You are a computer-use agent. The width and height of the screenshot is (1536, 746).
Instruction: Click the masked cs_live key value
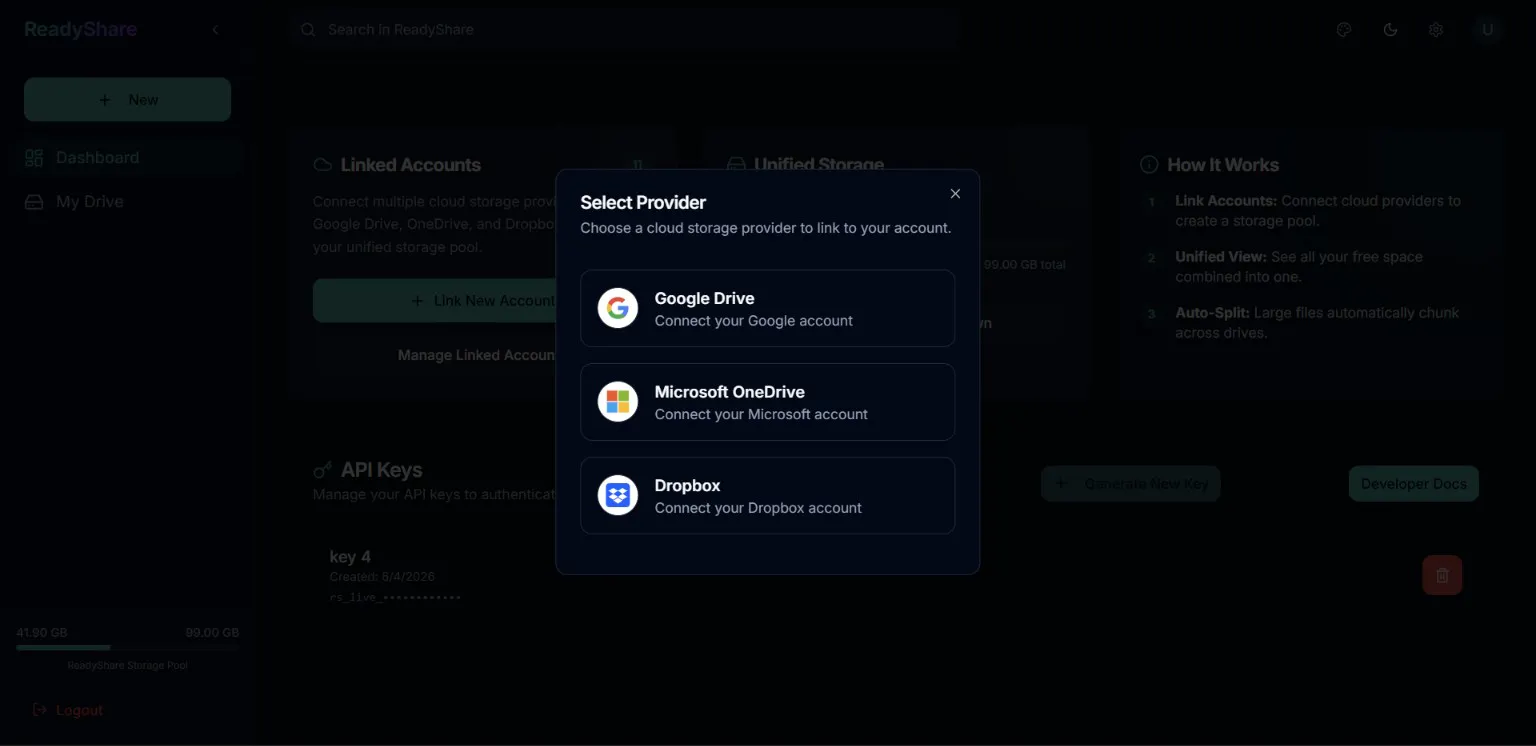tap(395, 597)
